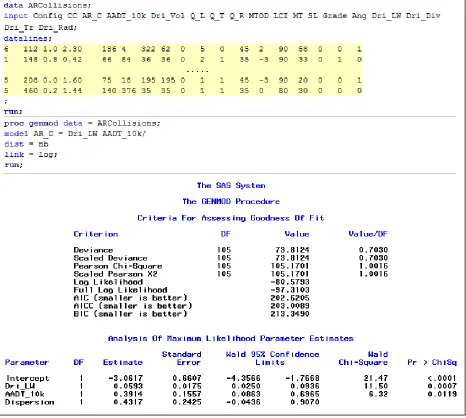Screen dimensions: 466x418
Task: Click the data row starting '5 208 0.0 1.60'
Action: 183,80
